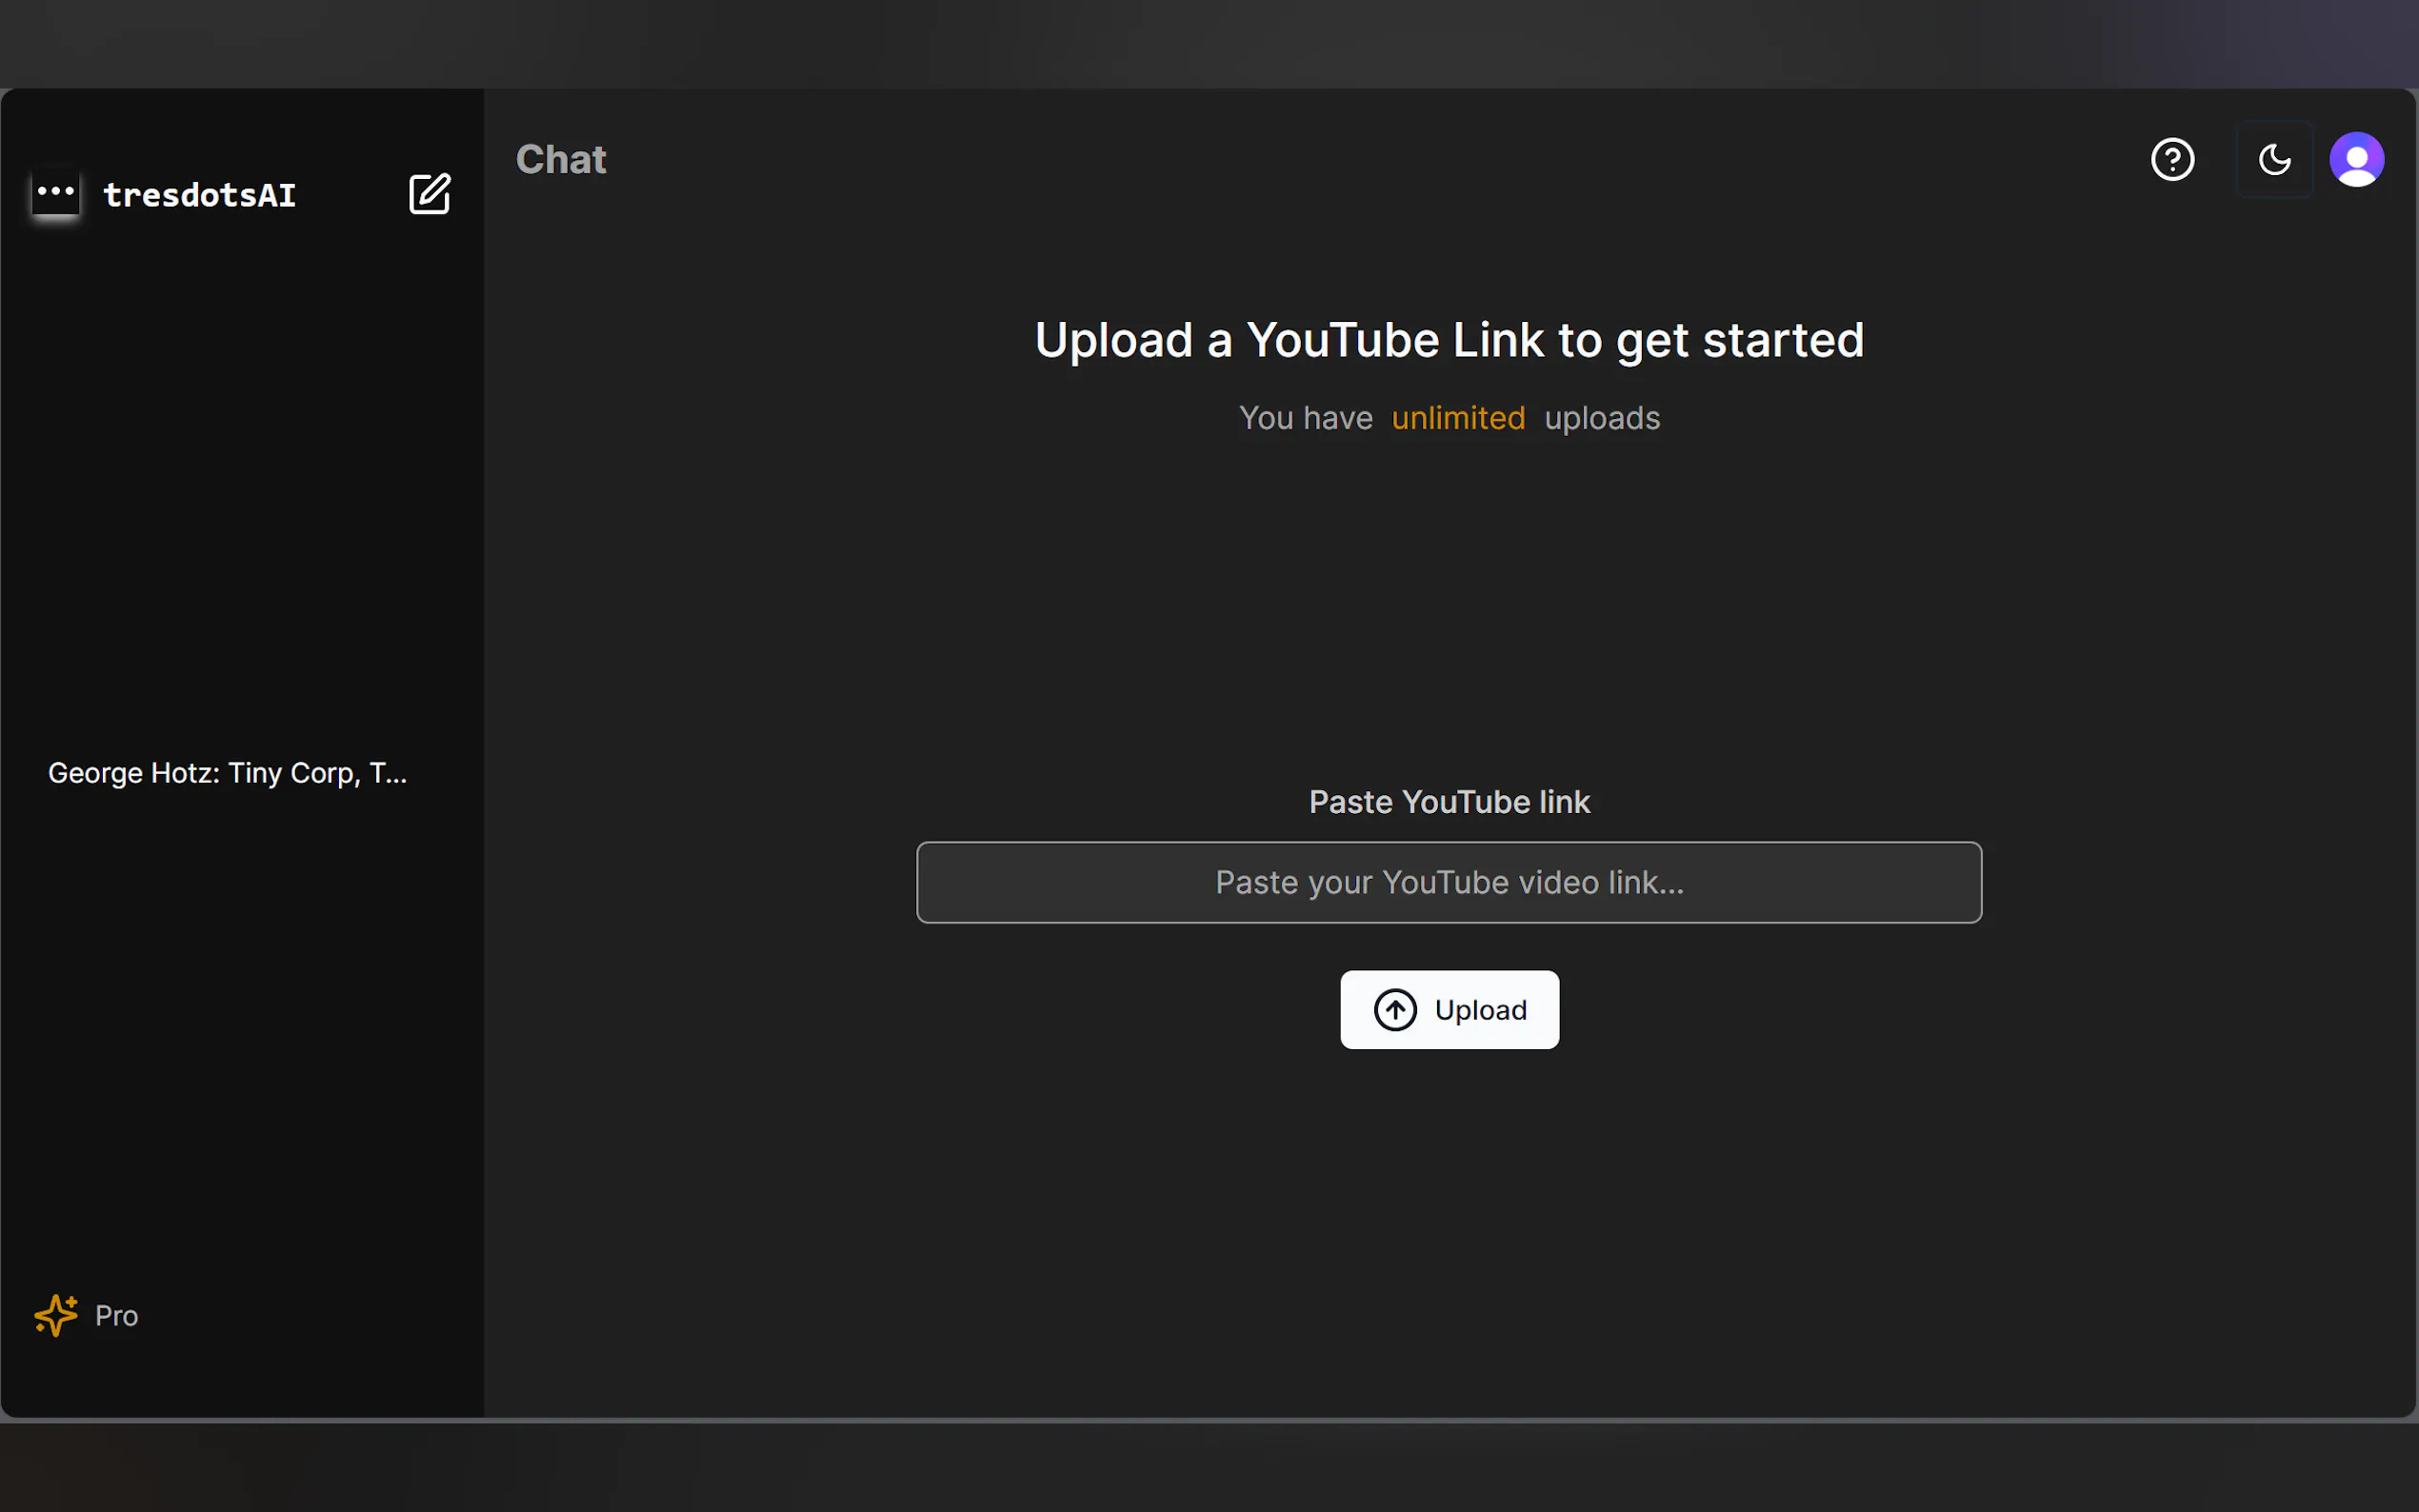The width and height of the screenshot is (2419, 1512).
Task: Click the three-dots tresdotsAI logo icon
Action: [x=56, y=192]
